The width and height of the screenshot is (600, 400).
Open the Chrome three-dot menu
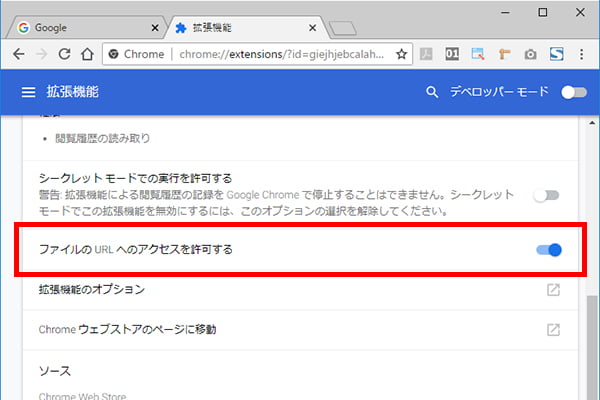pos(582,53)
